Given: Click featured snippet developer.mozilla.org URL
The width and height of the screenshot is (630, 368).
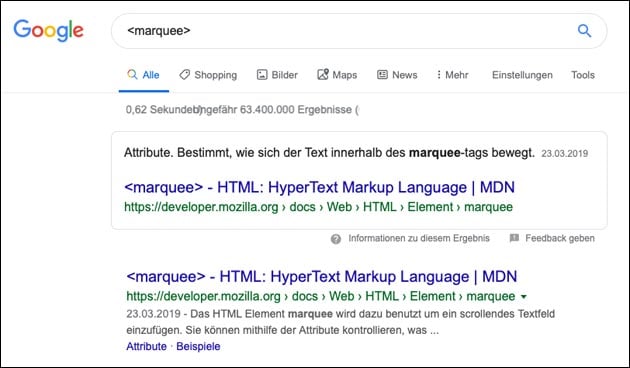Looking at the screenshot, I should pos(318,207).
